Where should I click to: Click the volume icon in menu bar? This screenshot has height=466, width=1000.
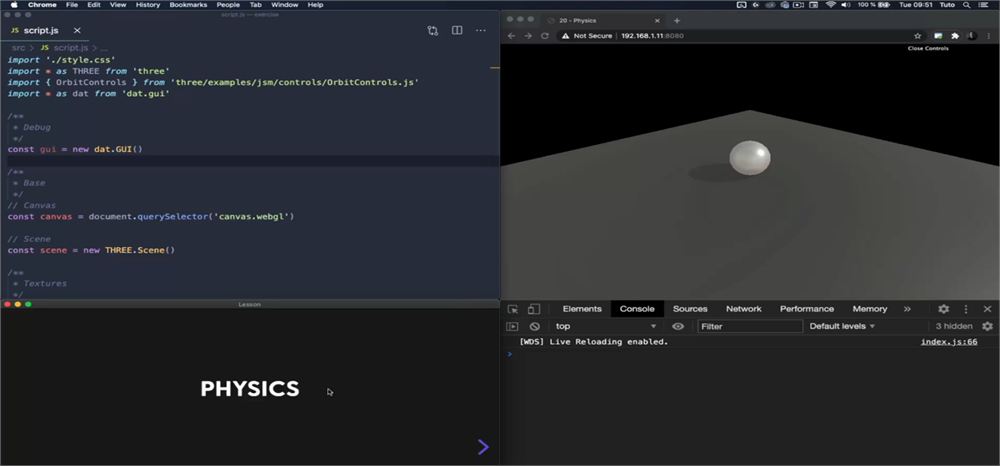[846, 4]
